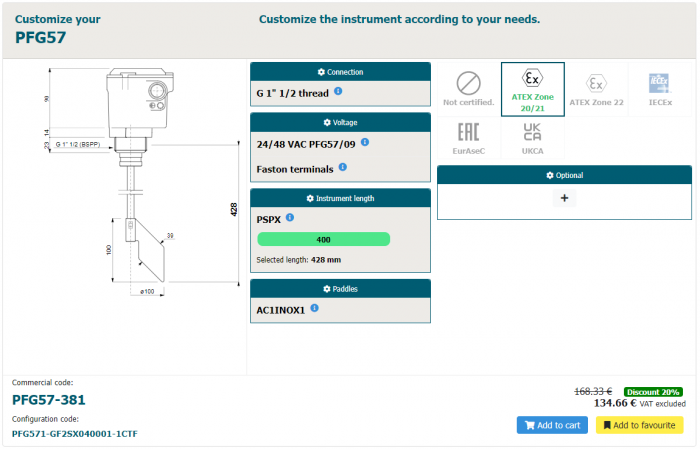Click info icon next to G 1" 1/2 thread
This screenshot has width=700, height=449.
click(x=338, y=92)
